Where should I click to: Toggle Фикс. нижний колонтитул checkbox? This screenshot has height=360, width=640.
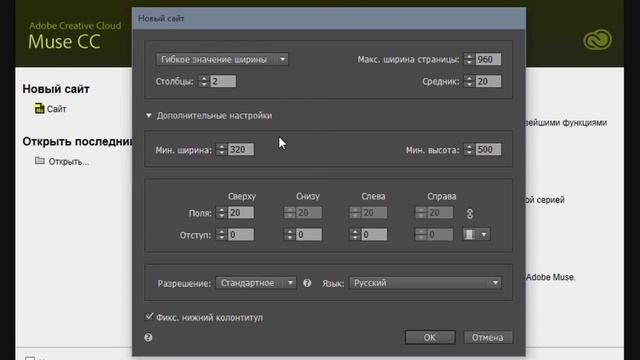149,317
